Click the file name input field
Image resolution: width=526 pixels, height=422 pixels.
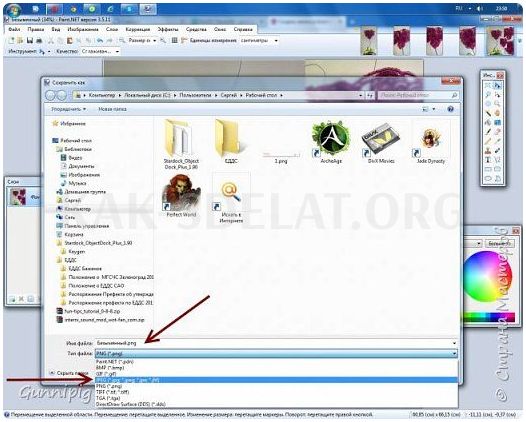click(x=276, y=343)
